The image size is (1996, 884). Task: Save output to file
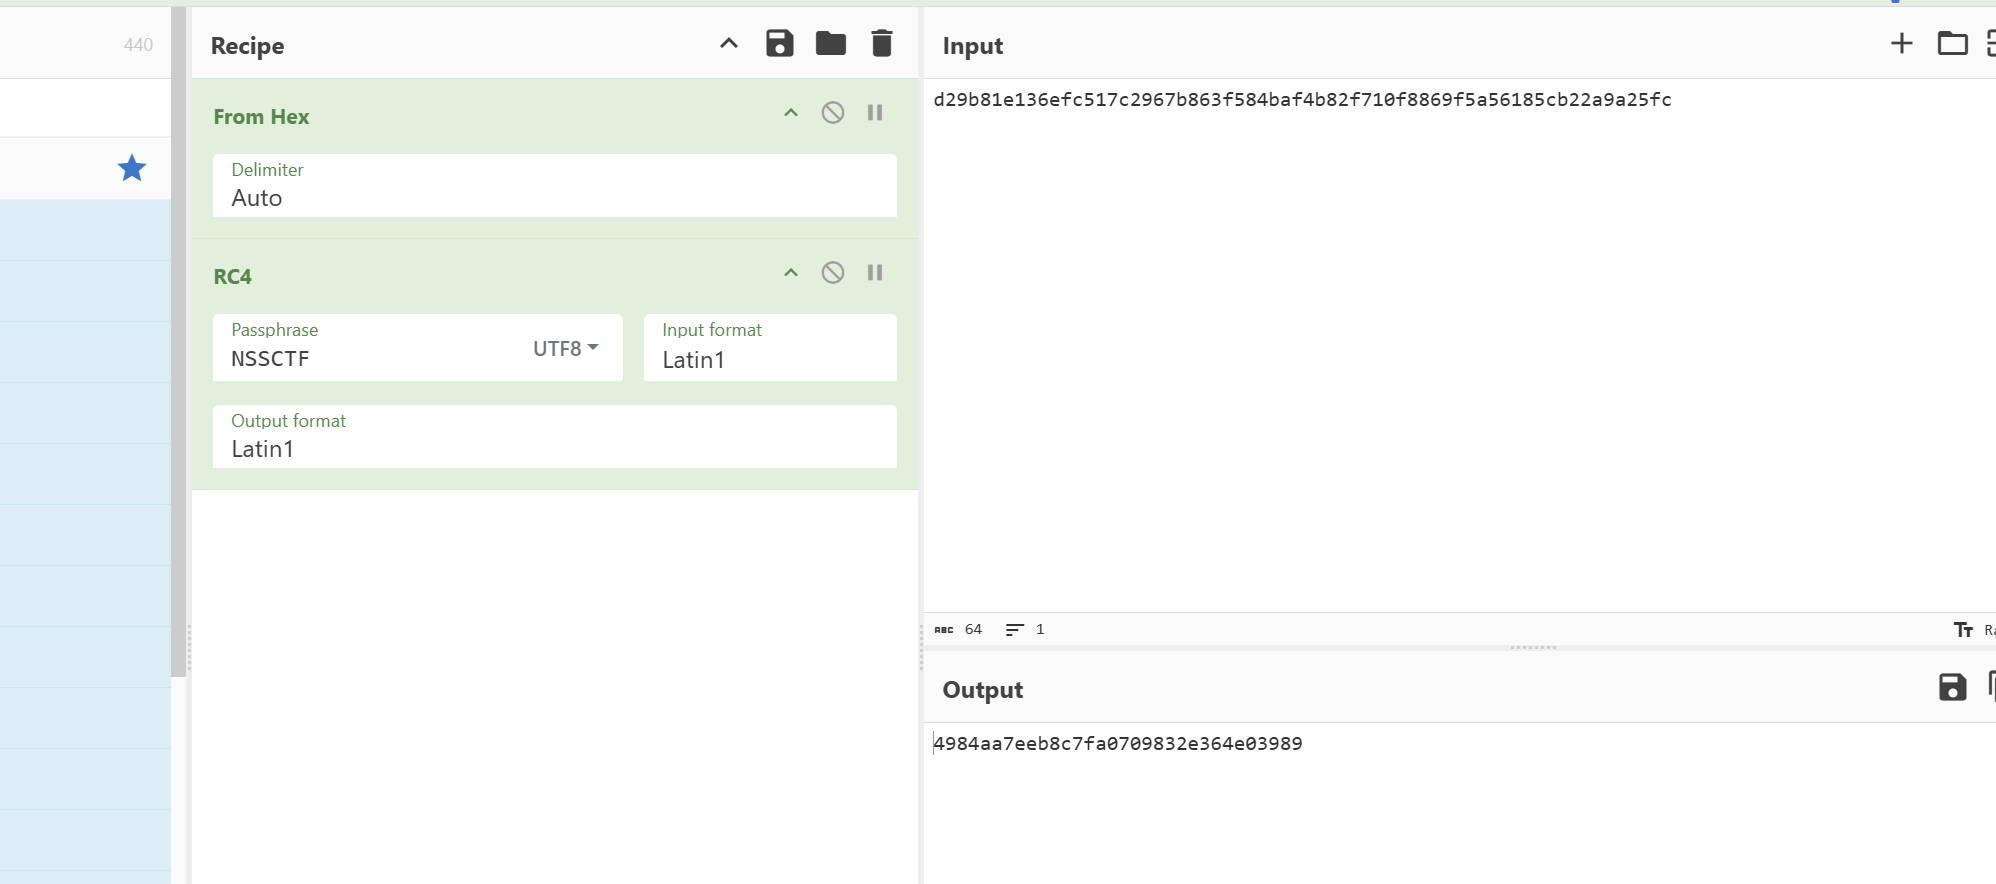point(1951,688)
